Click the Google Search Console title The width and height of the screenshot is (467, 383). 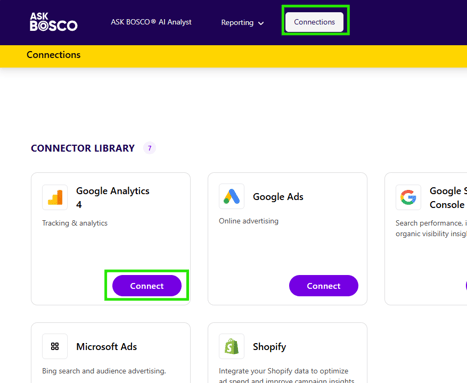(448, 197)
